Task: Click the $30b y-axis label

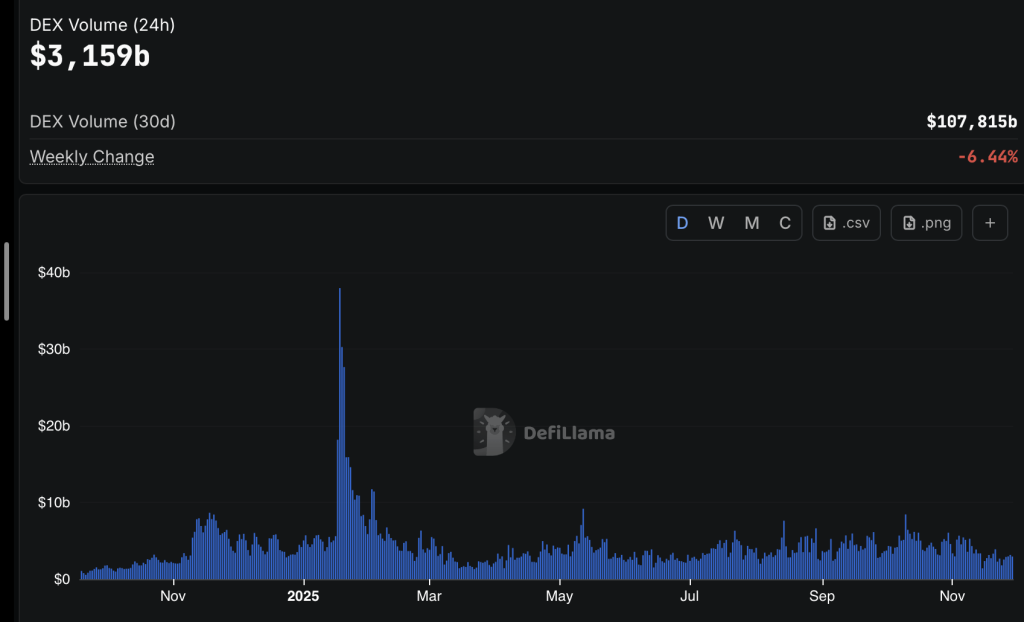Action: [x=54, y=349]
